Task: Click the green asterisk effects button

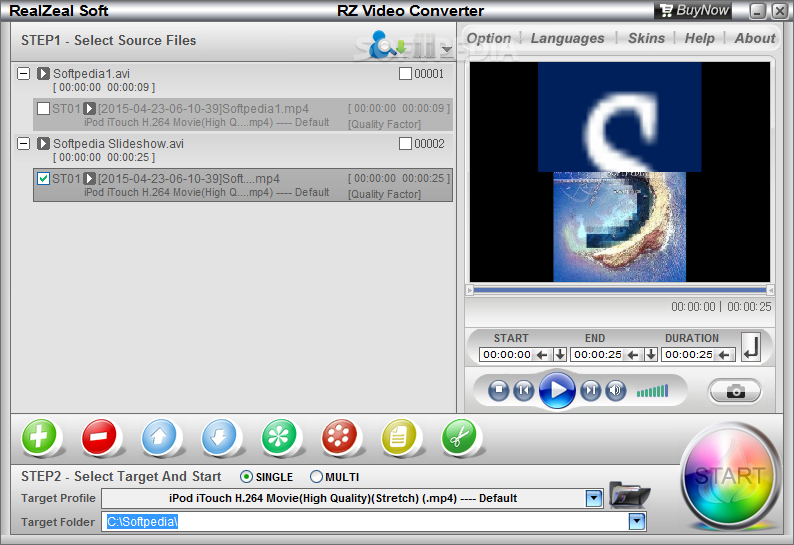Action: tap(279, 437)
